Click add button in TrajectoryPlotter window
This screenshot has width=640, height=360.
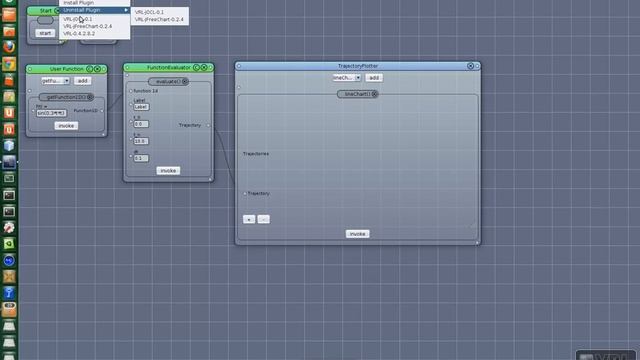tap(374, 78)
